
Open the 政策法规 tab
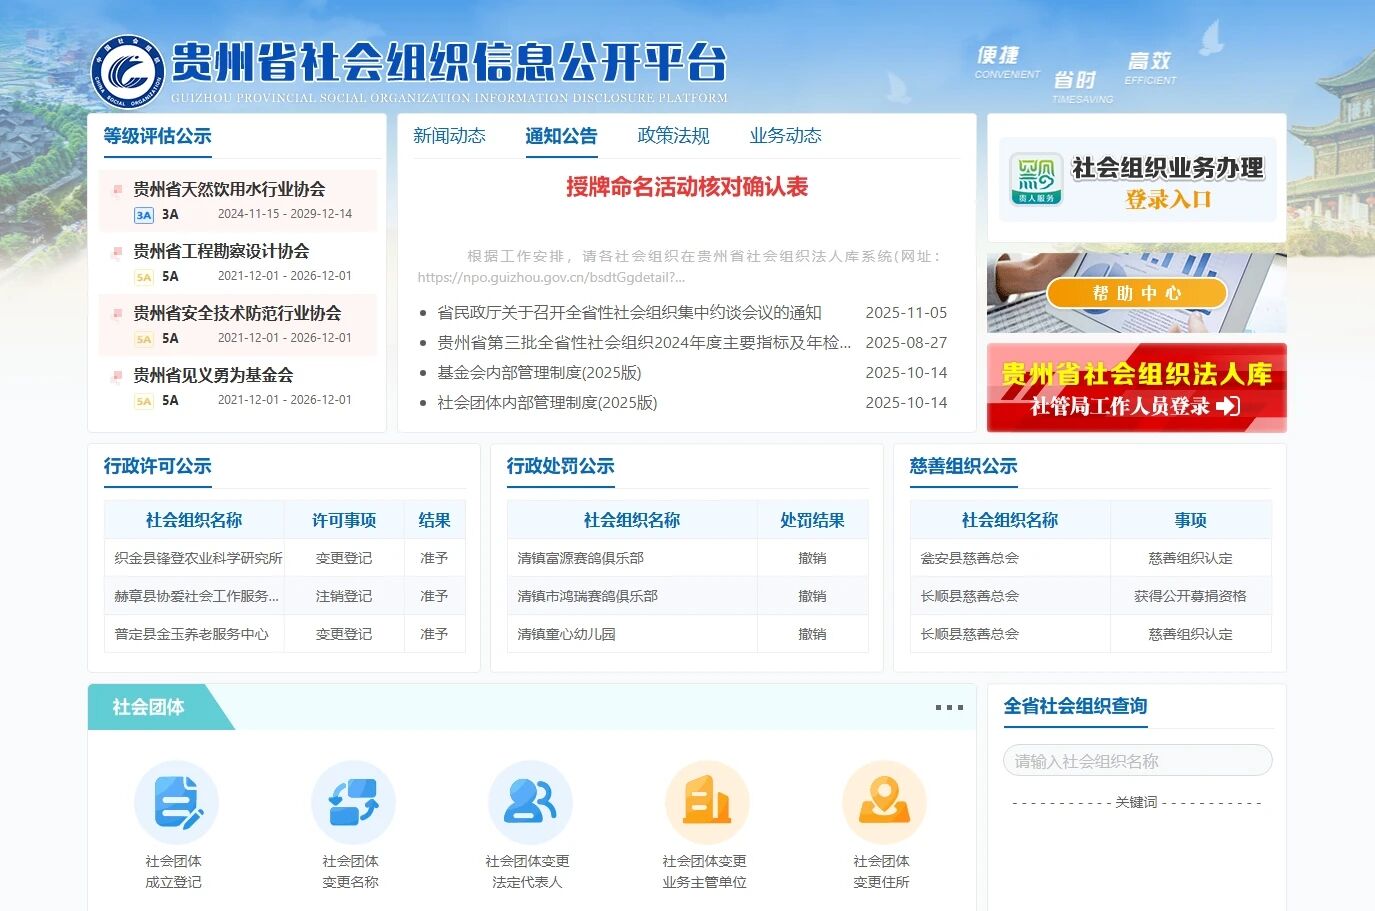pos(673,136)
